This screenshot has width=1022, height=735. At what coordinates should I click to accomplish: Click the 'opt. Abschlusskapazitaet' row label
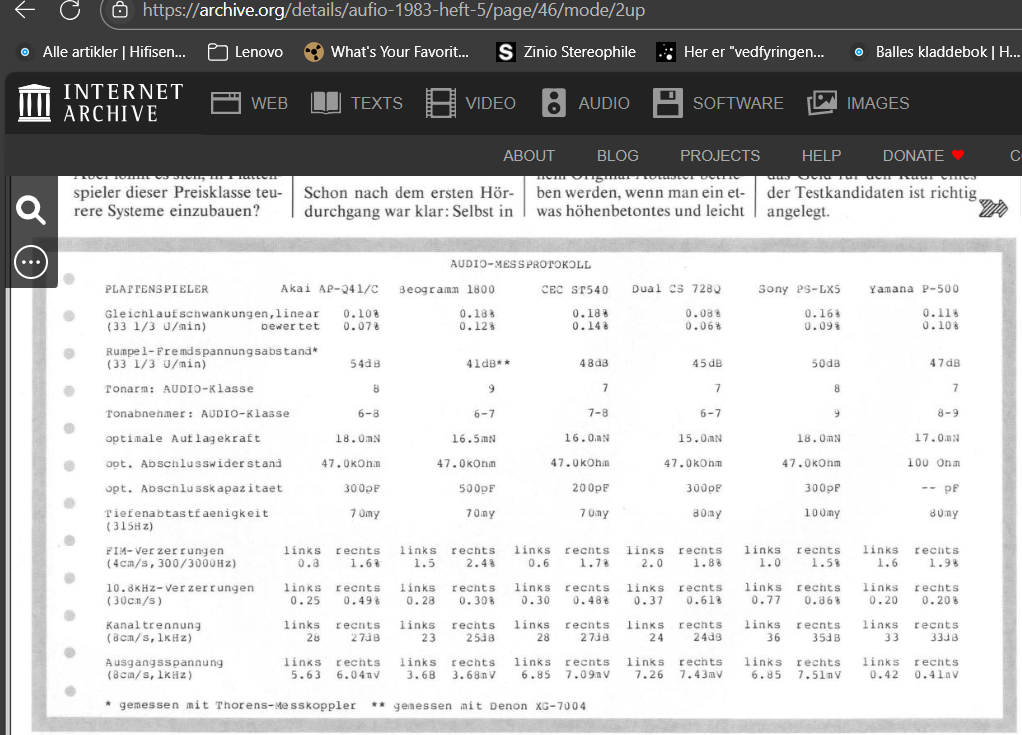(194, 488)
